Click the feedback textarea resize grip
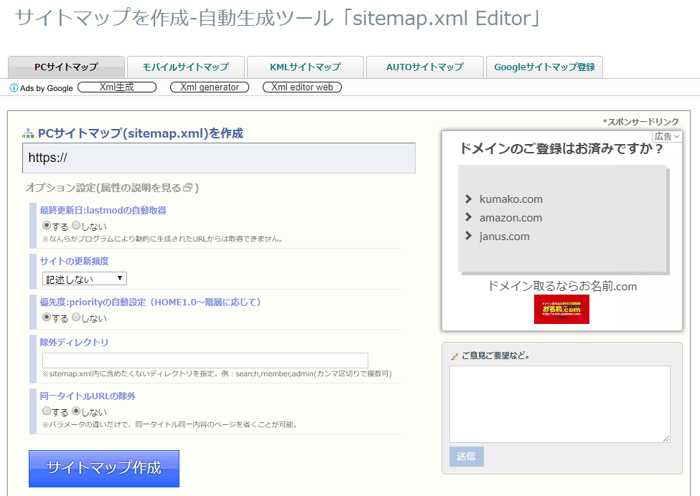 [666, 438]
